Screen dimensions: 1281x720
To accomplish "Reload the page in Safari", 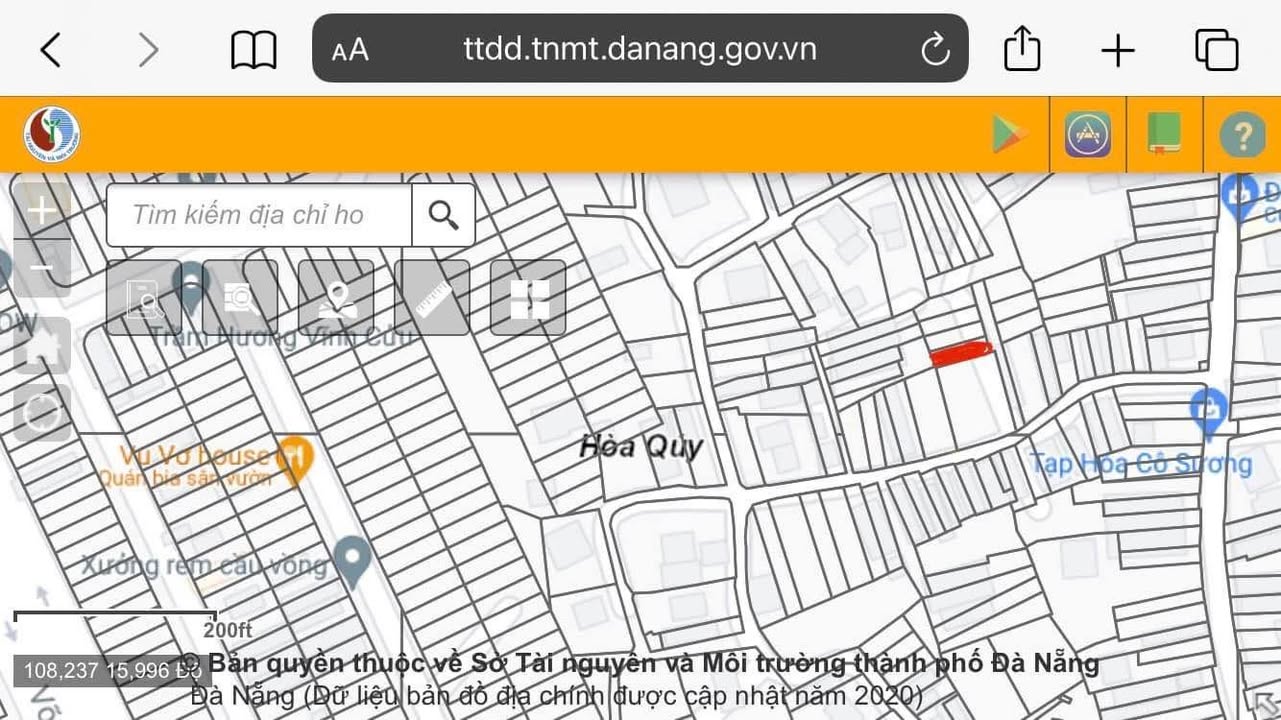I will (x=935, y=49).
